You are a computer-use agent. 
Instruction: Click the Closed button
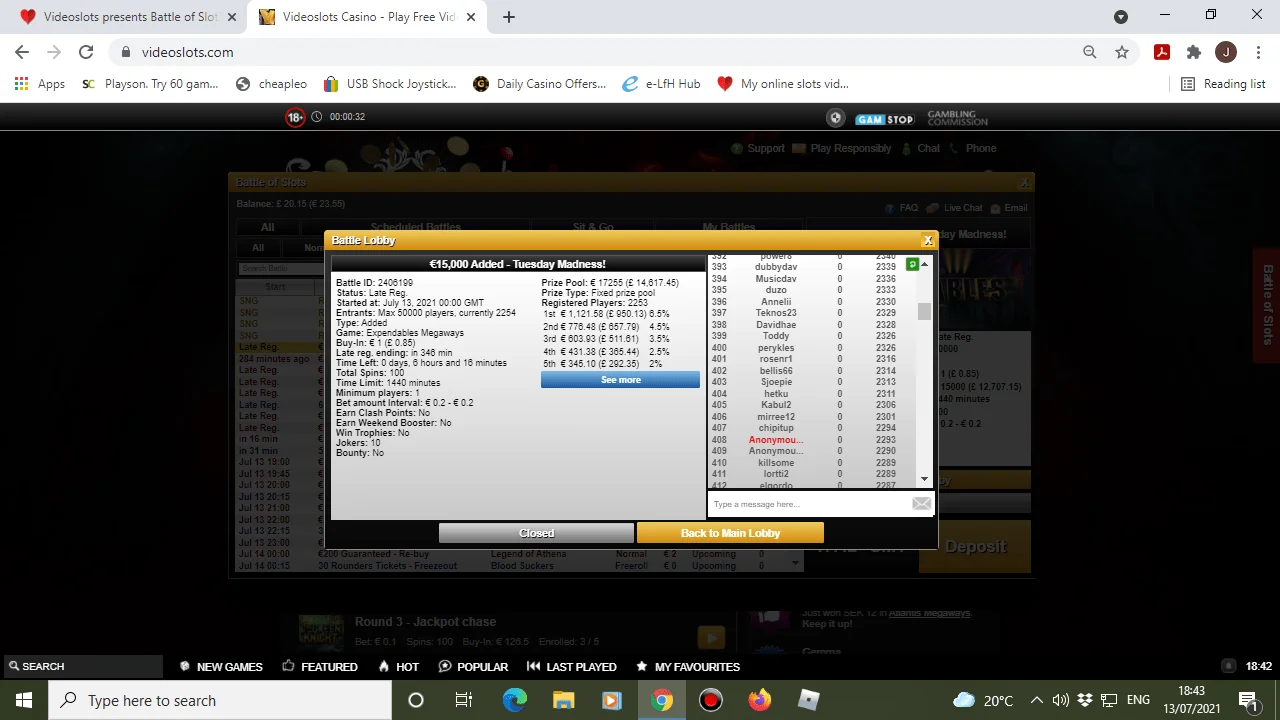tap(536, 533)
